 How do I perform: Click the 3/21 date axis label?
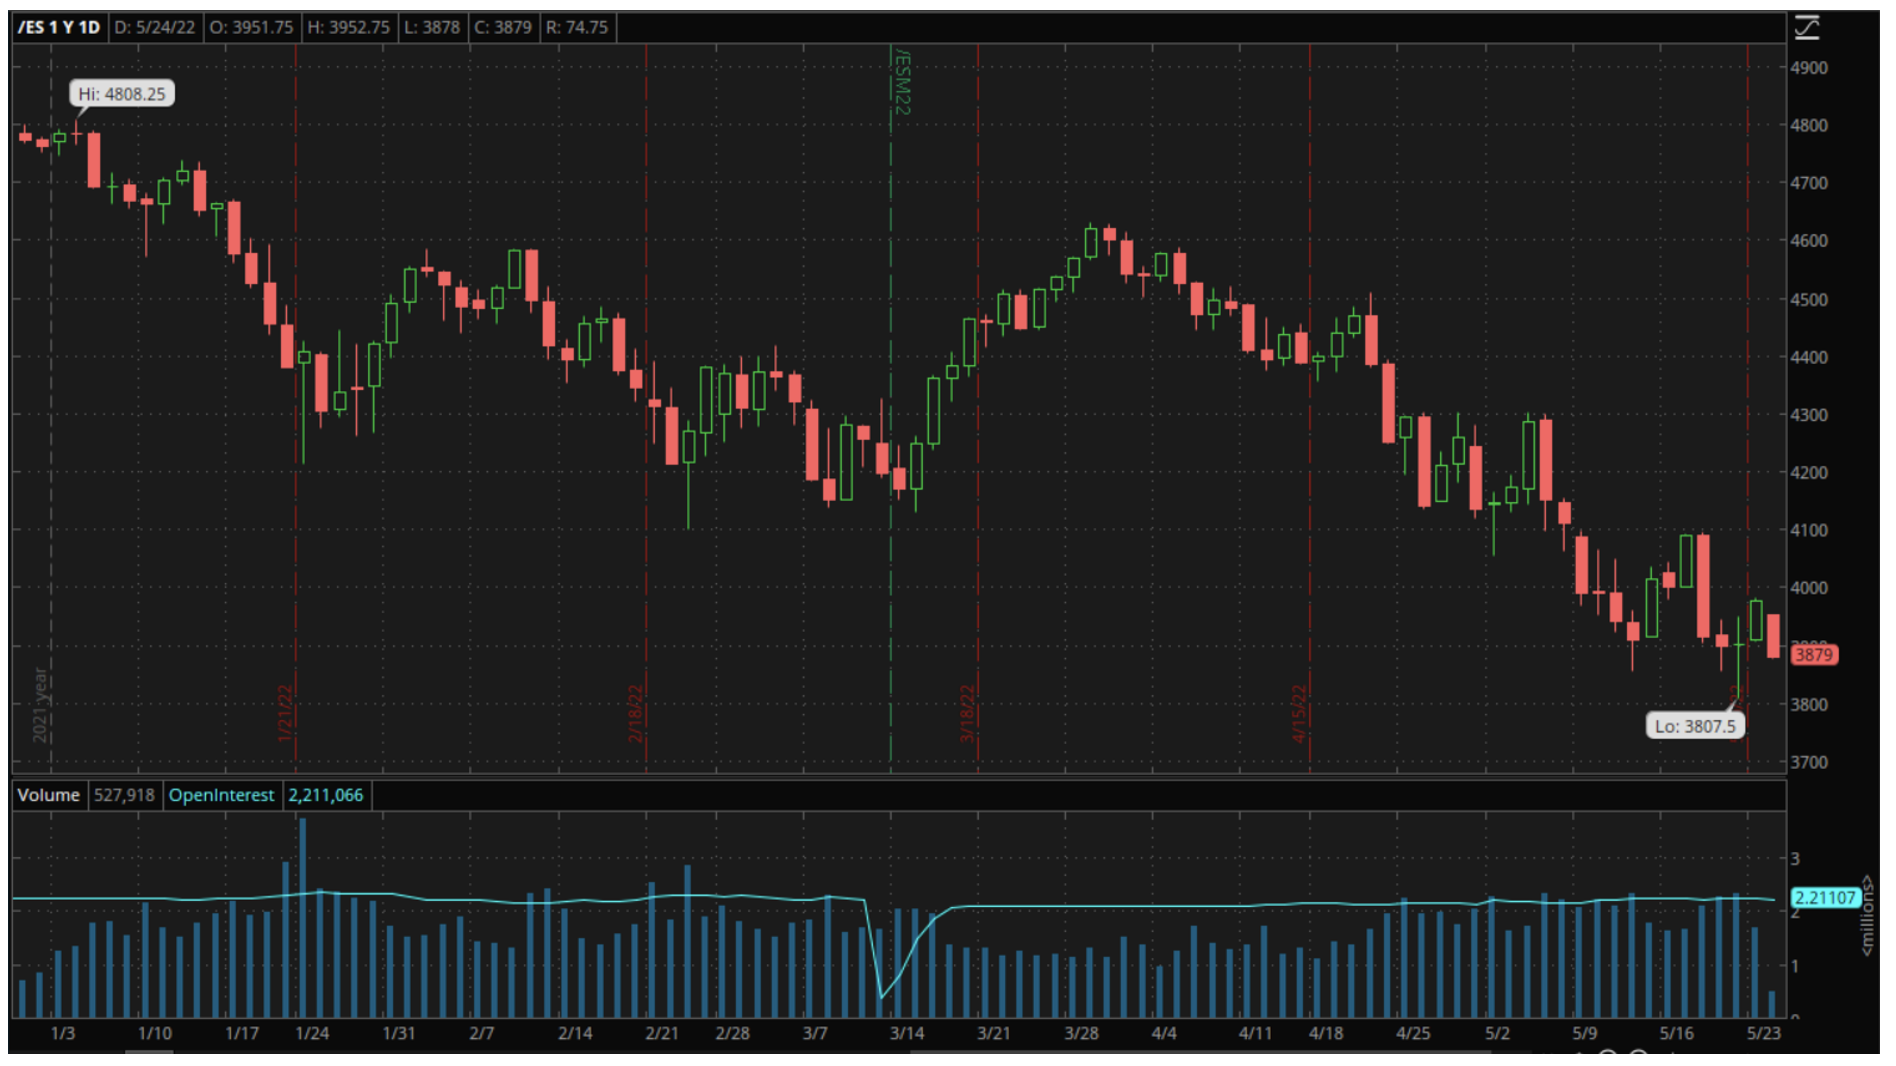click(993, 1033)
